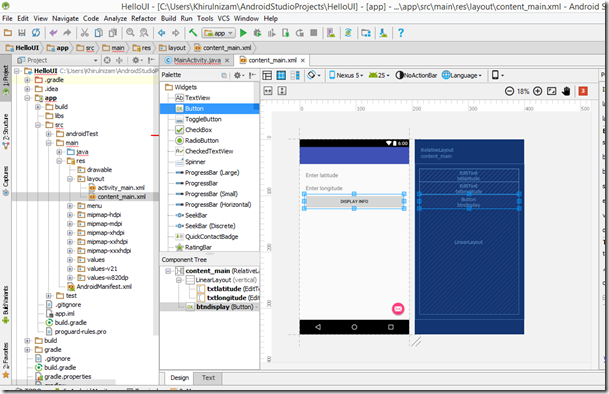Open the File menu

tap(7, 18)
